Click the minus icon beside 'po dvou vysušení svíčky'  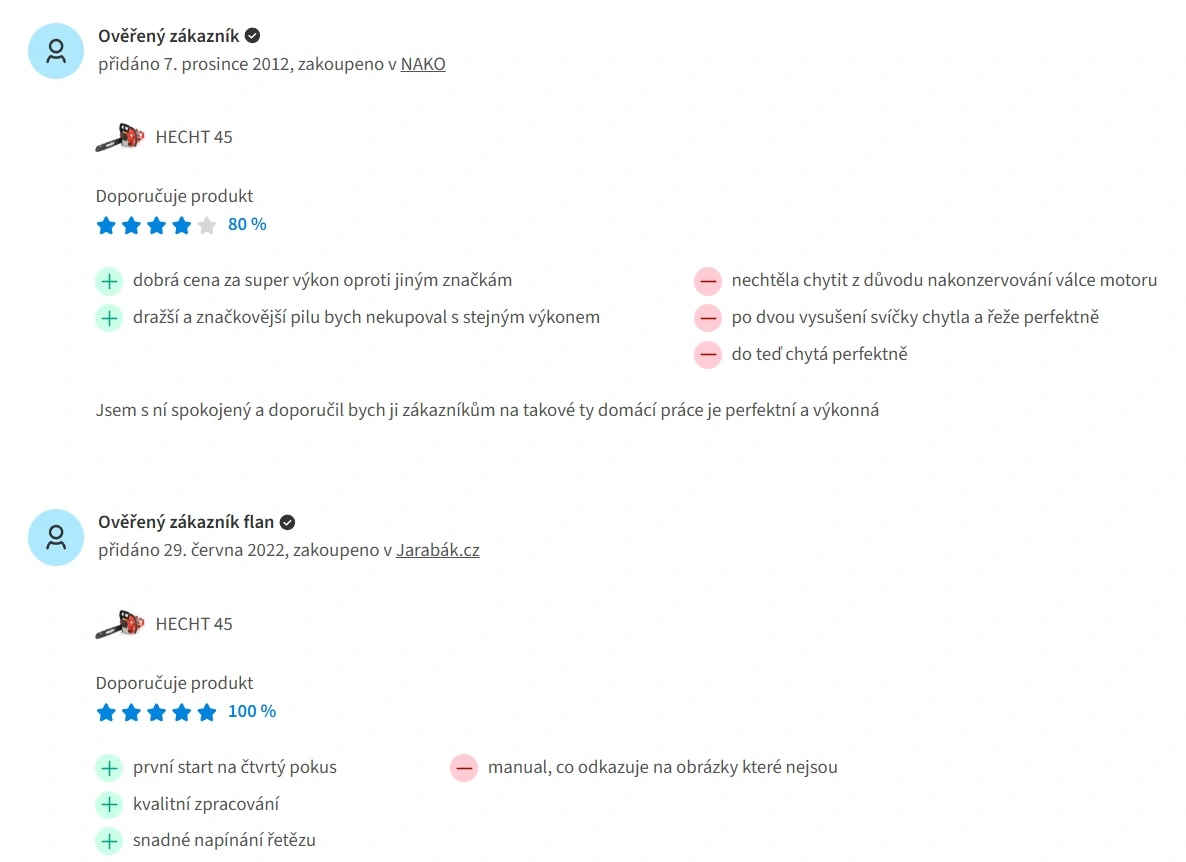[707, 318]
